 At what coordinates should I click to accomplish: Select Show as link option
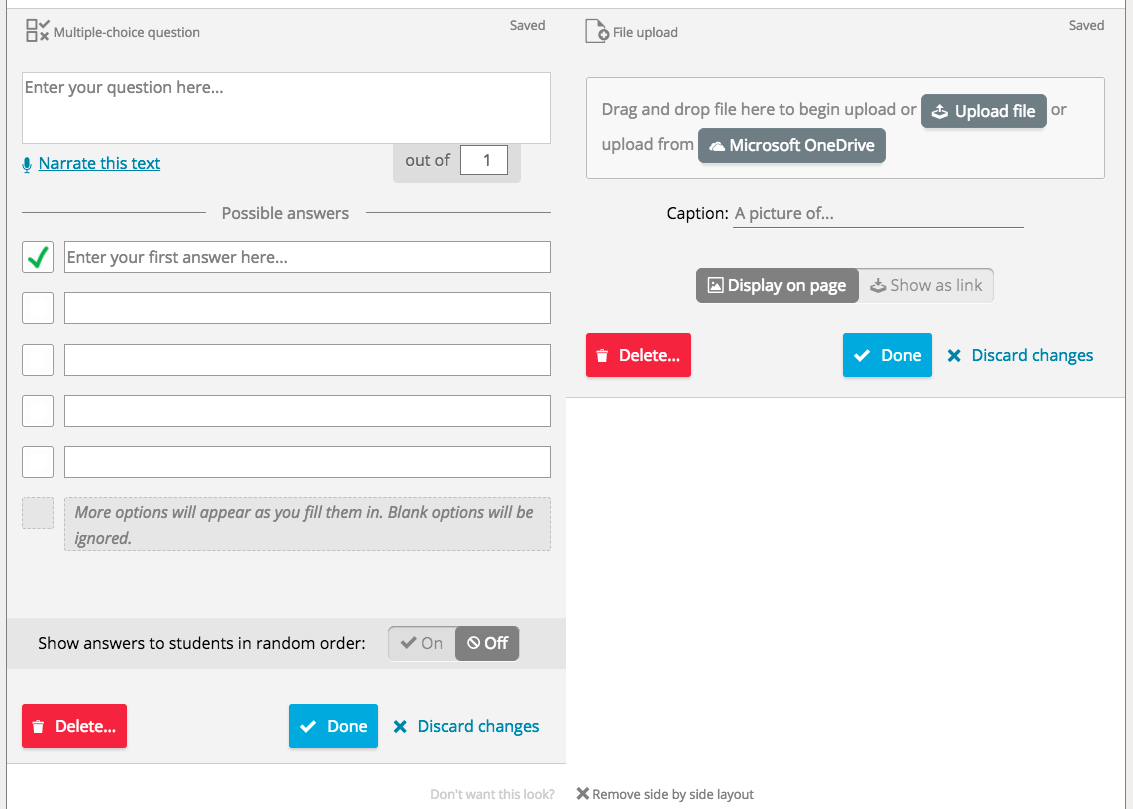click(926, 285)
